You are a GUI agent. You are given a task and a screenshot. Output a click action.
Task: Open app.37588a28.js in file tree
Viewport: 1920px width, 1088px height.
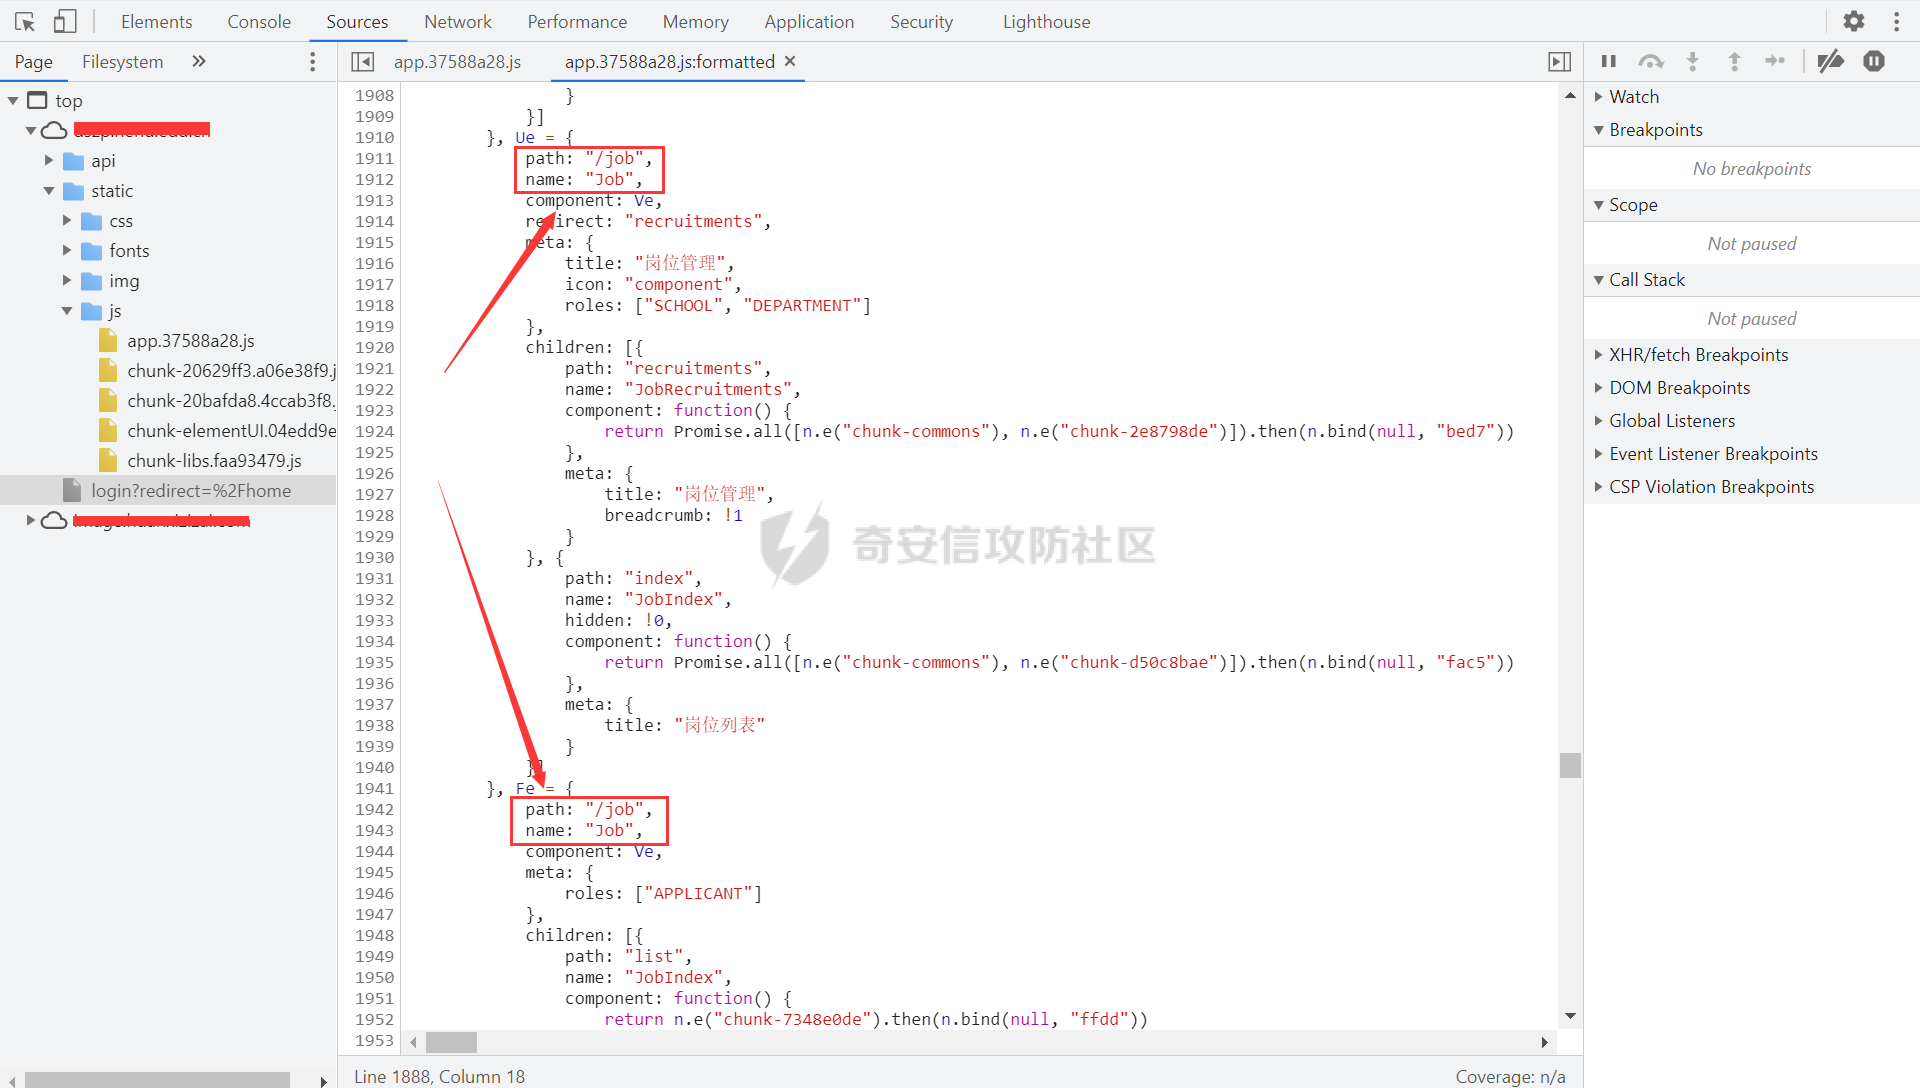click(x=190, y=340)
